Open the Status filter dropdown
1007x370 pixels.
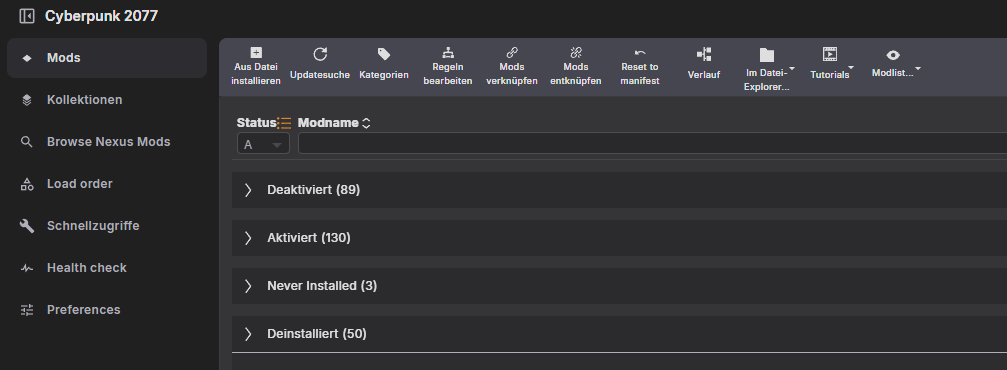[263, 144]
